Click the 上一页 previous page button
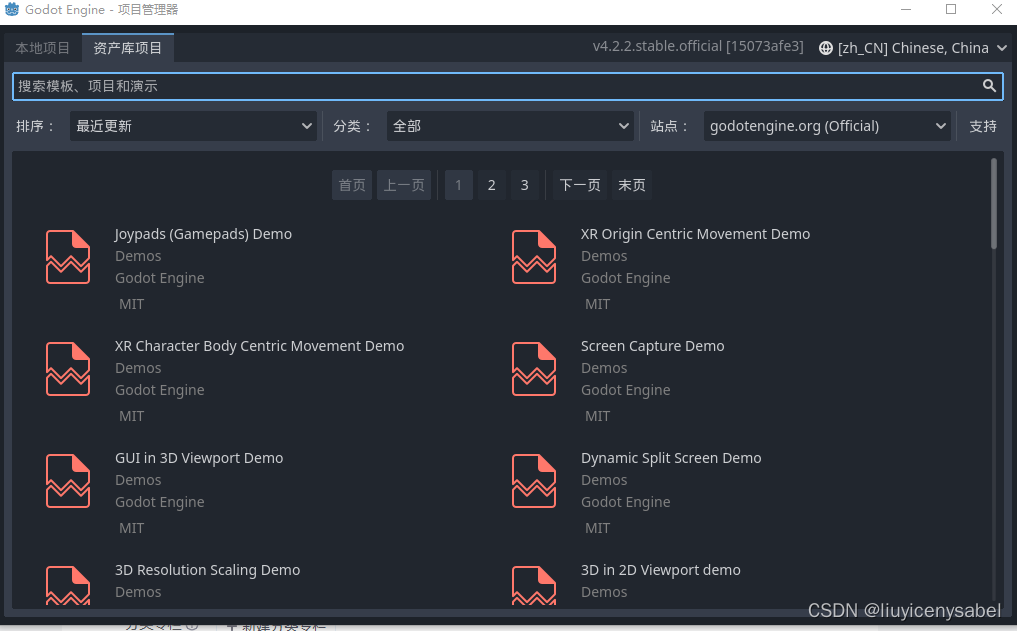The image size is (1017, 631). tap(404, 185)
